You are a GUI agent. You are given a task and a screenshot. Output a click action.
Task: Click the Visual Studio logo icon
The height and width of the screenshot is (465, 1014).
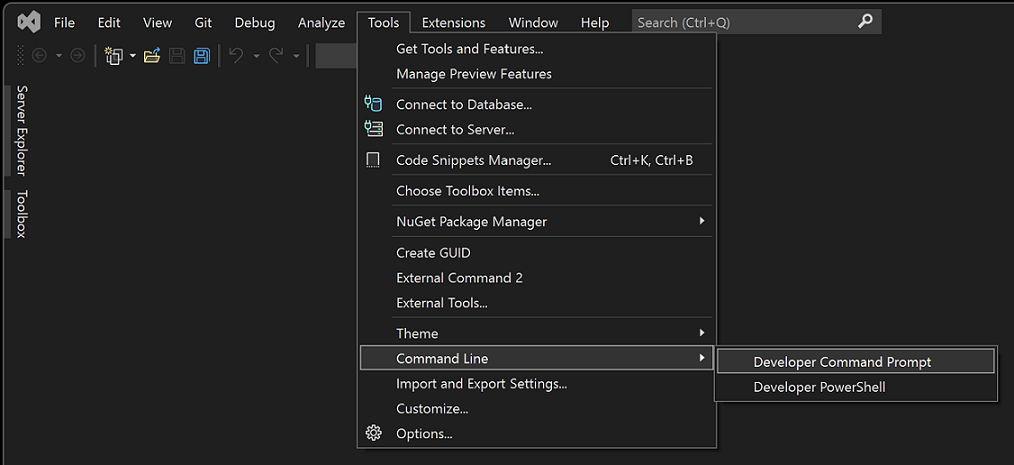[x=29, y=22]
